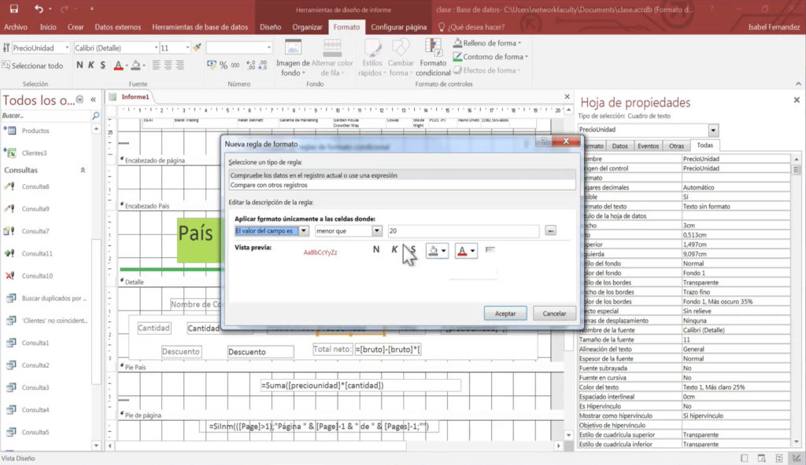806x465 pixels.
Task: Toggle bold N in the format rule dialog
Action: point(376,249)
